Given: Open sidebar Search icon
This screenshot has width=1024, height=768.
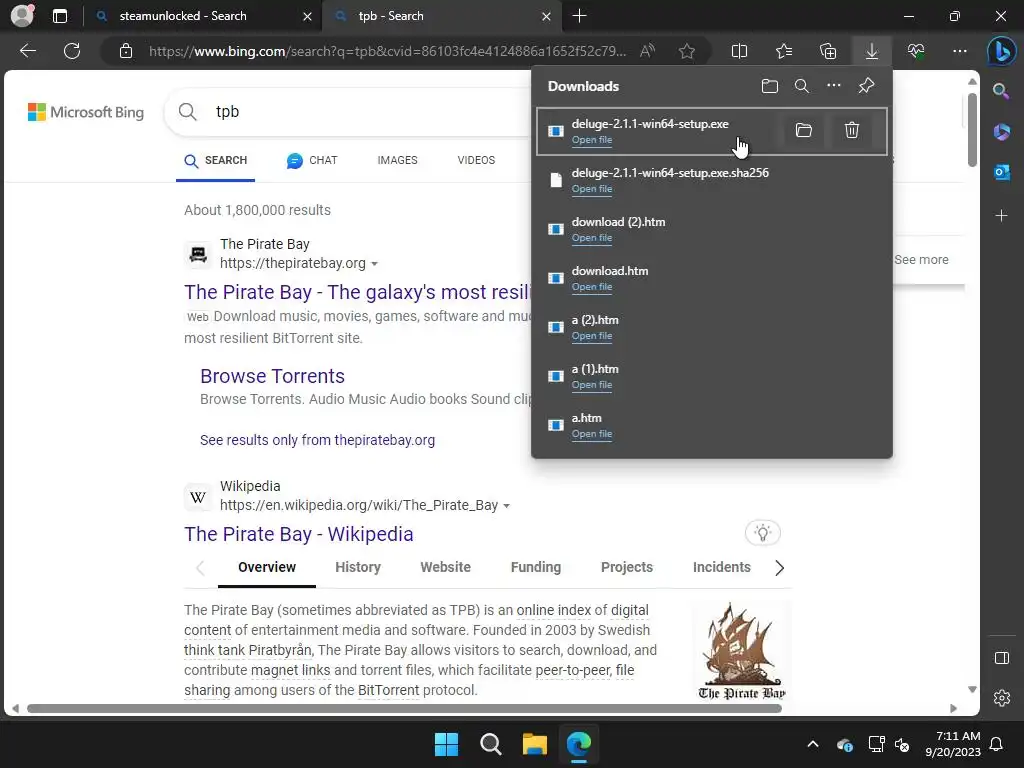Looking at the screenshot, I should click(1001, 91).
